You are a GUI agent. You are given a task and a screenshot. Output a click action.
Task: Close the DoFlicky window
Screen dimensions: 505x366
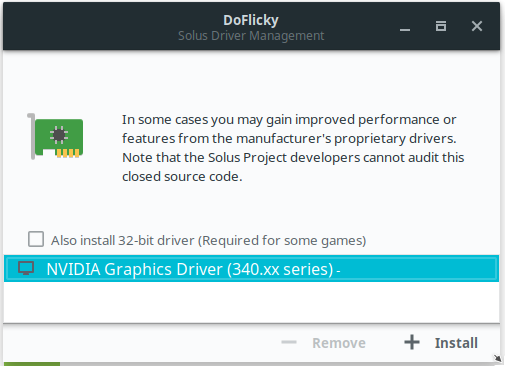click(477, 26)
